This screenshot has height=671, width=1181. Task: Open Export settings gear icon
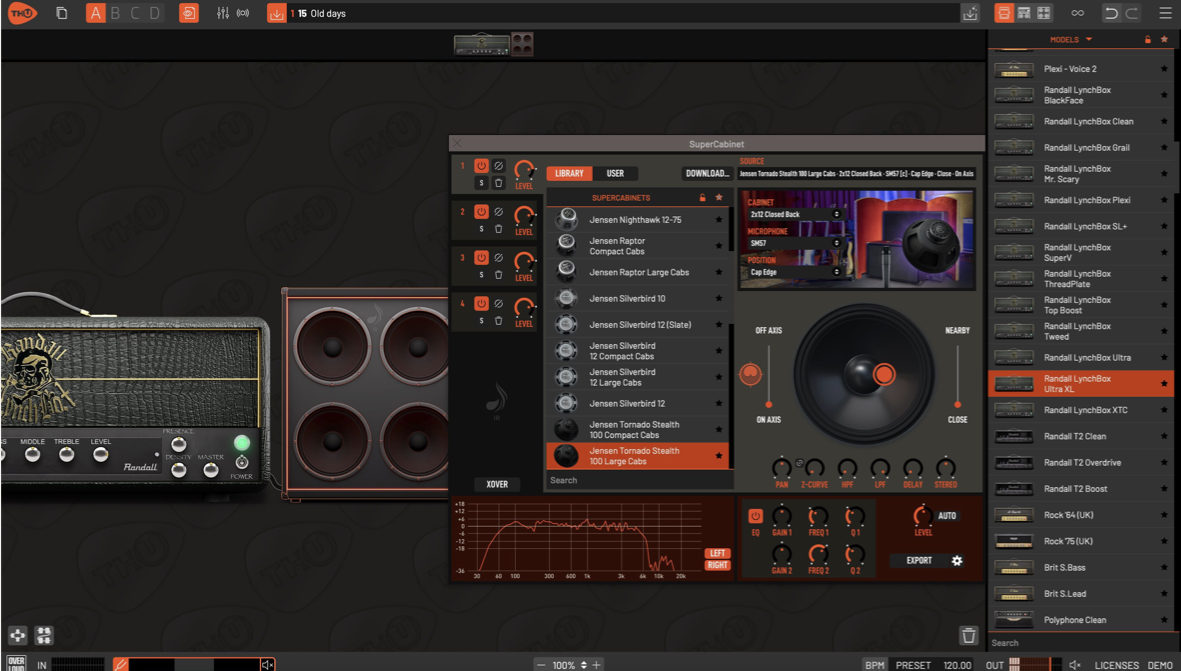click(x=957, y=560)
